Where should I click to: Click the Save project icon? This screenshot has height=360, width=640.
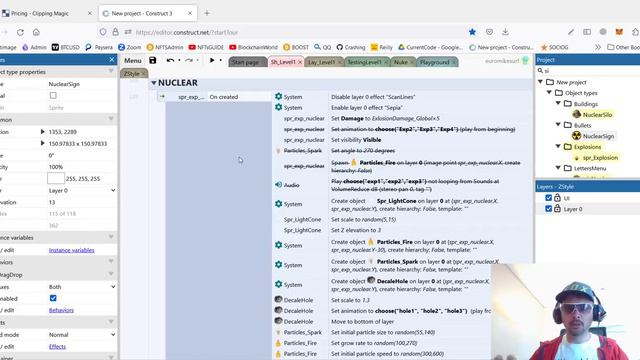pos(153,60)
